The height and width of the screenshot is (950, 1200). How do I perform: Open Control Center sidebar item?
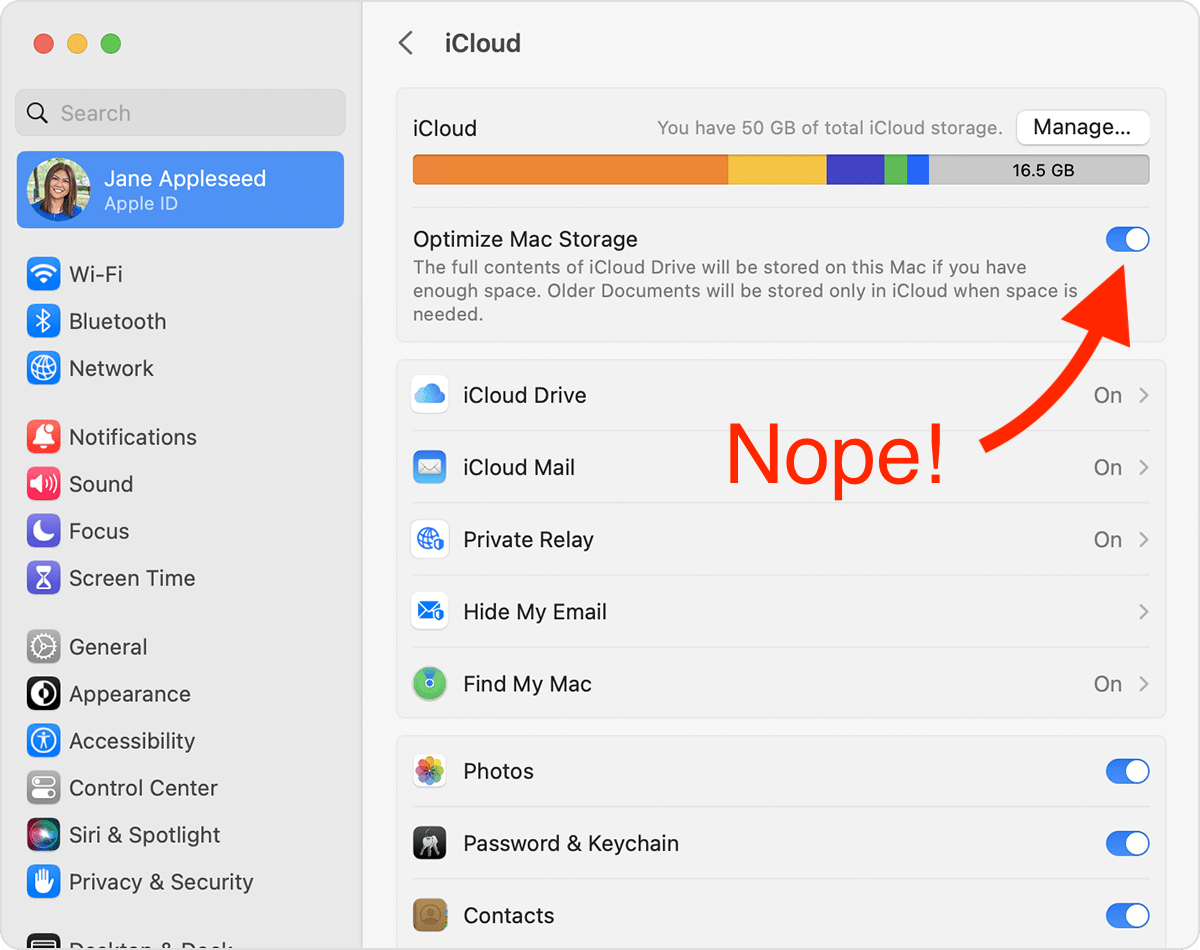pos(143,788)
